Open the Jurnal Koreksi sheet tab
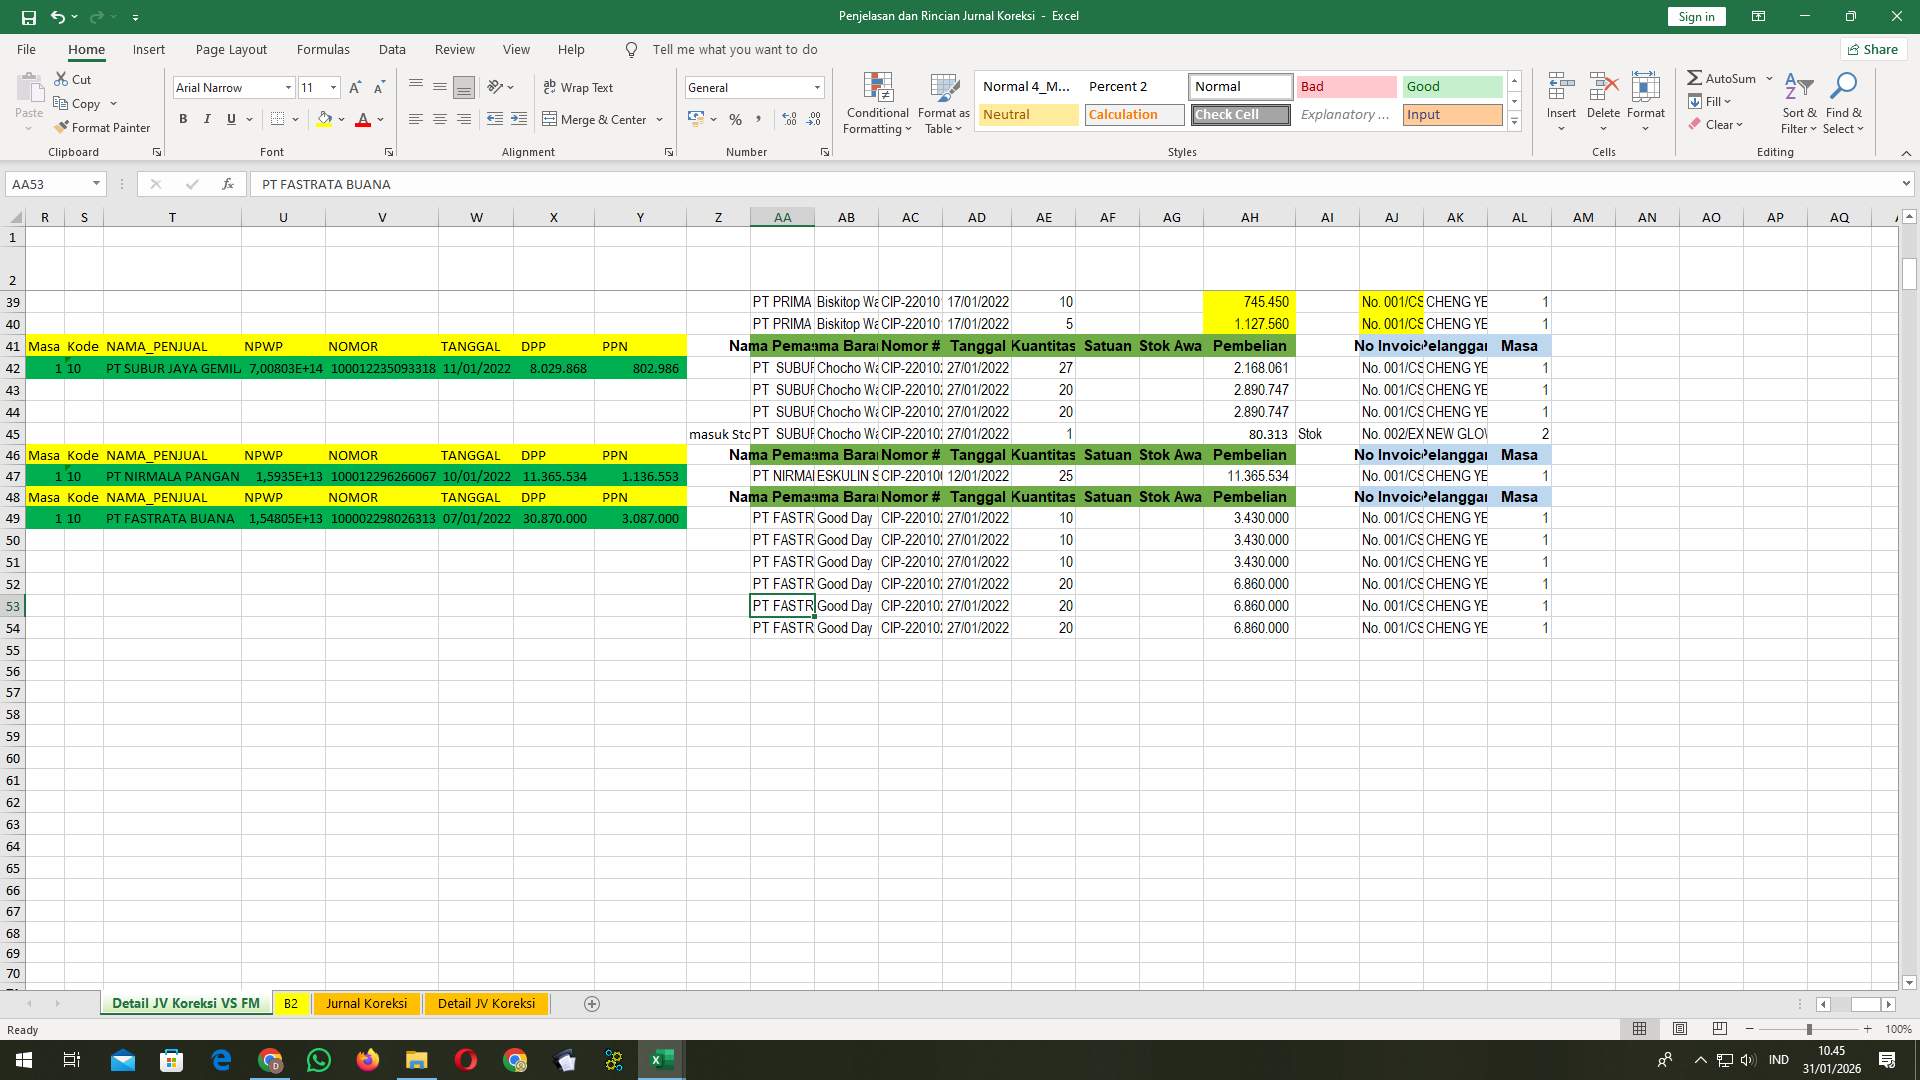The image size is (1920, 1080). [366, 1003]
